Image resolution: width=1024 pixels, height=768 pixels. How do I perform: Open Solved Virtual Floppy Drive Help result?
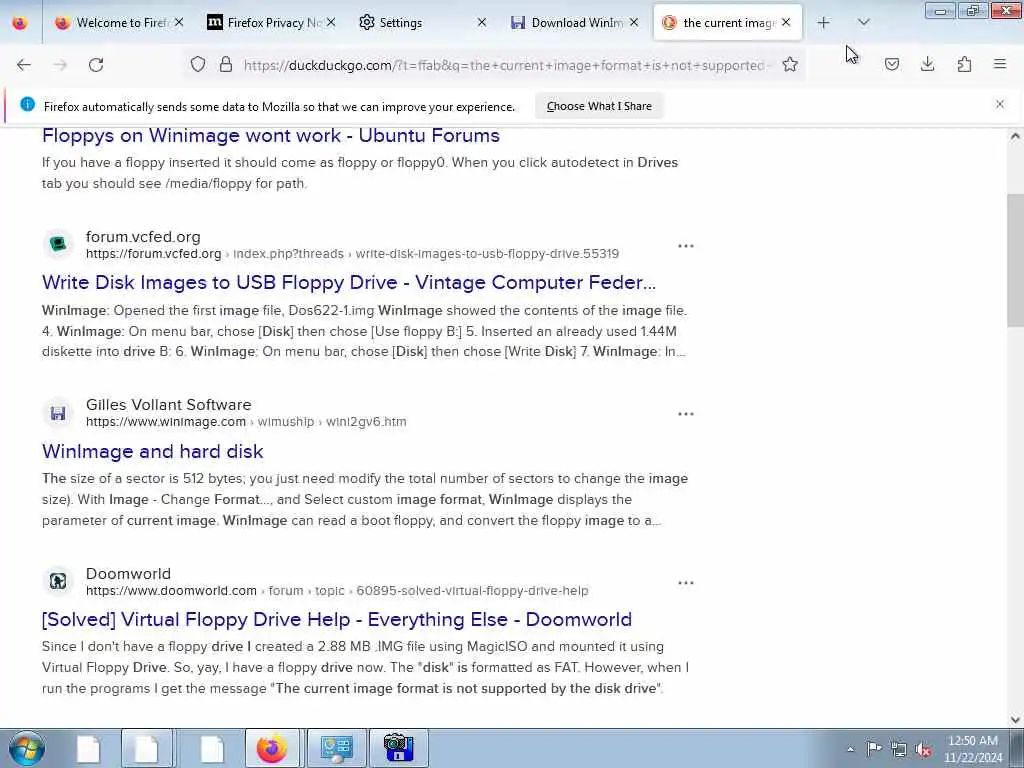pos(336,619)
